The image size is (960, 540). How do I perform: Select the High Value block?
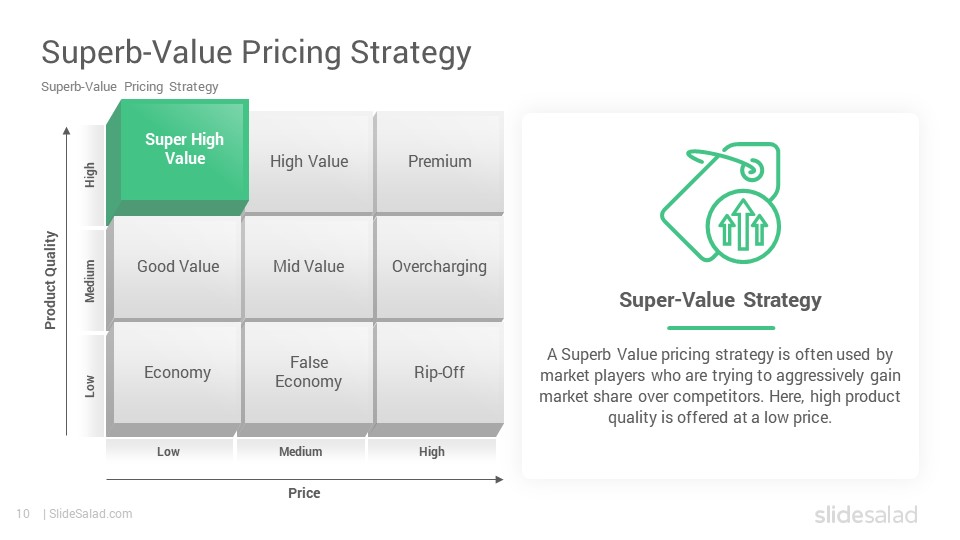[309, 162]
